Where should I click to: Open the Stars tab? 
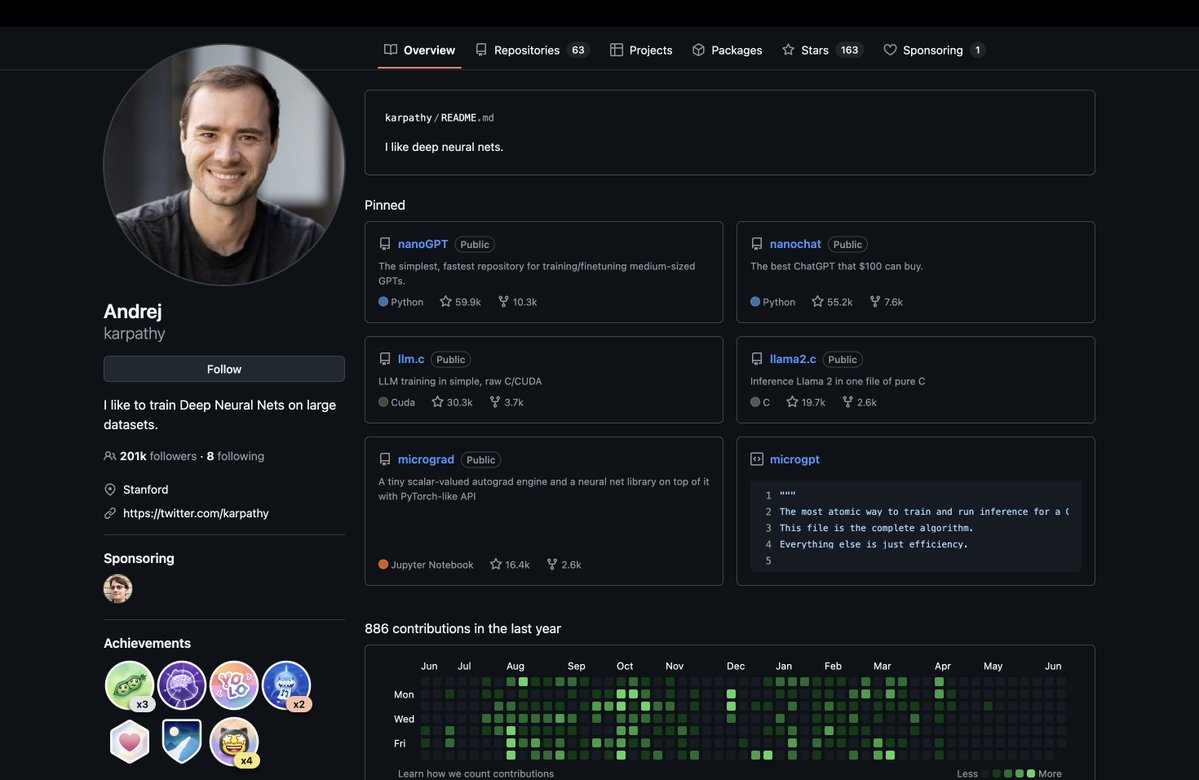822,50
